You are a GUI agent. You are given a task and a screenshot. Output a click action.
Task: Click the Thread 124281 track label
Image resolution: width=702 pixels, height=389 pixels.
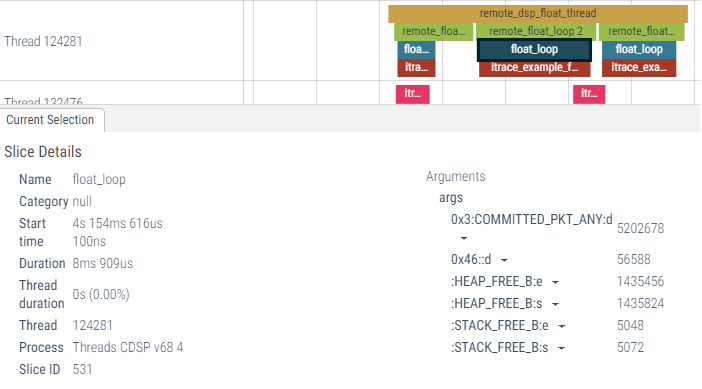tap(43, 41)
